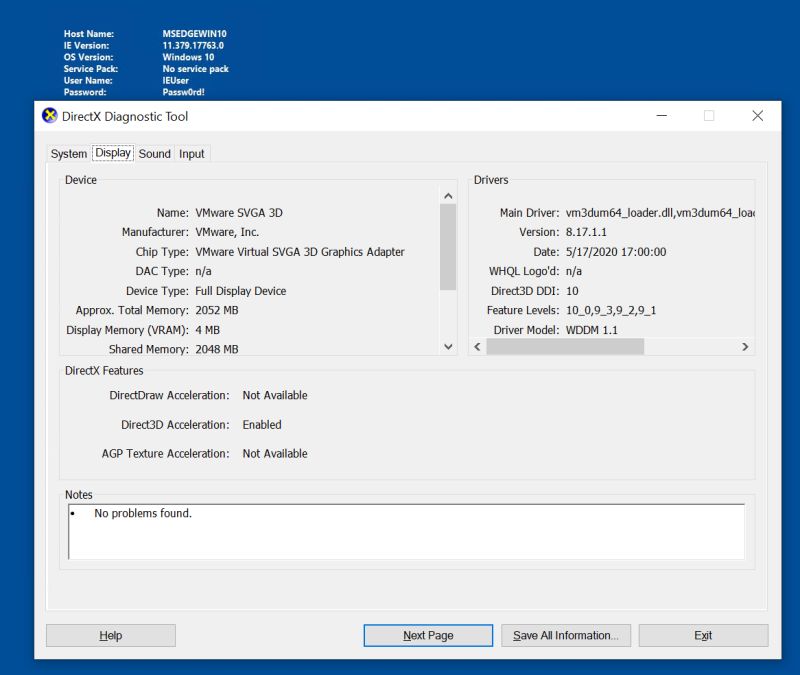
Task: Switch to the Sound tab
Action: click(x=154, y=153)
